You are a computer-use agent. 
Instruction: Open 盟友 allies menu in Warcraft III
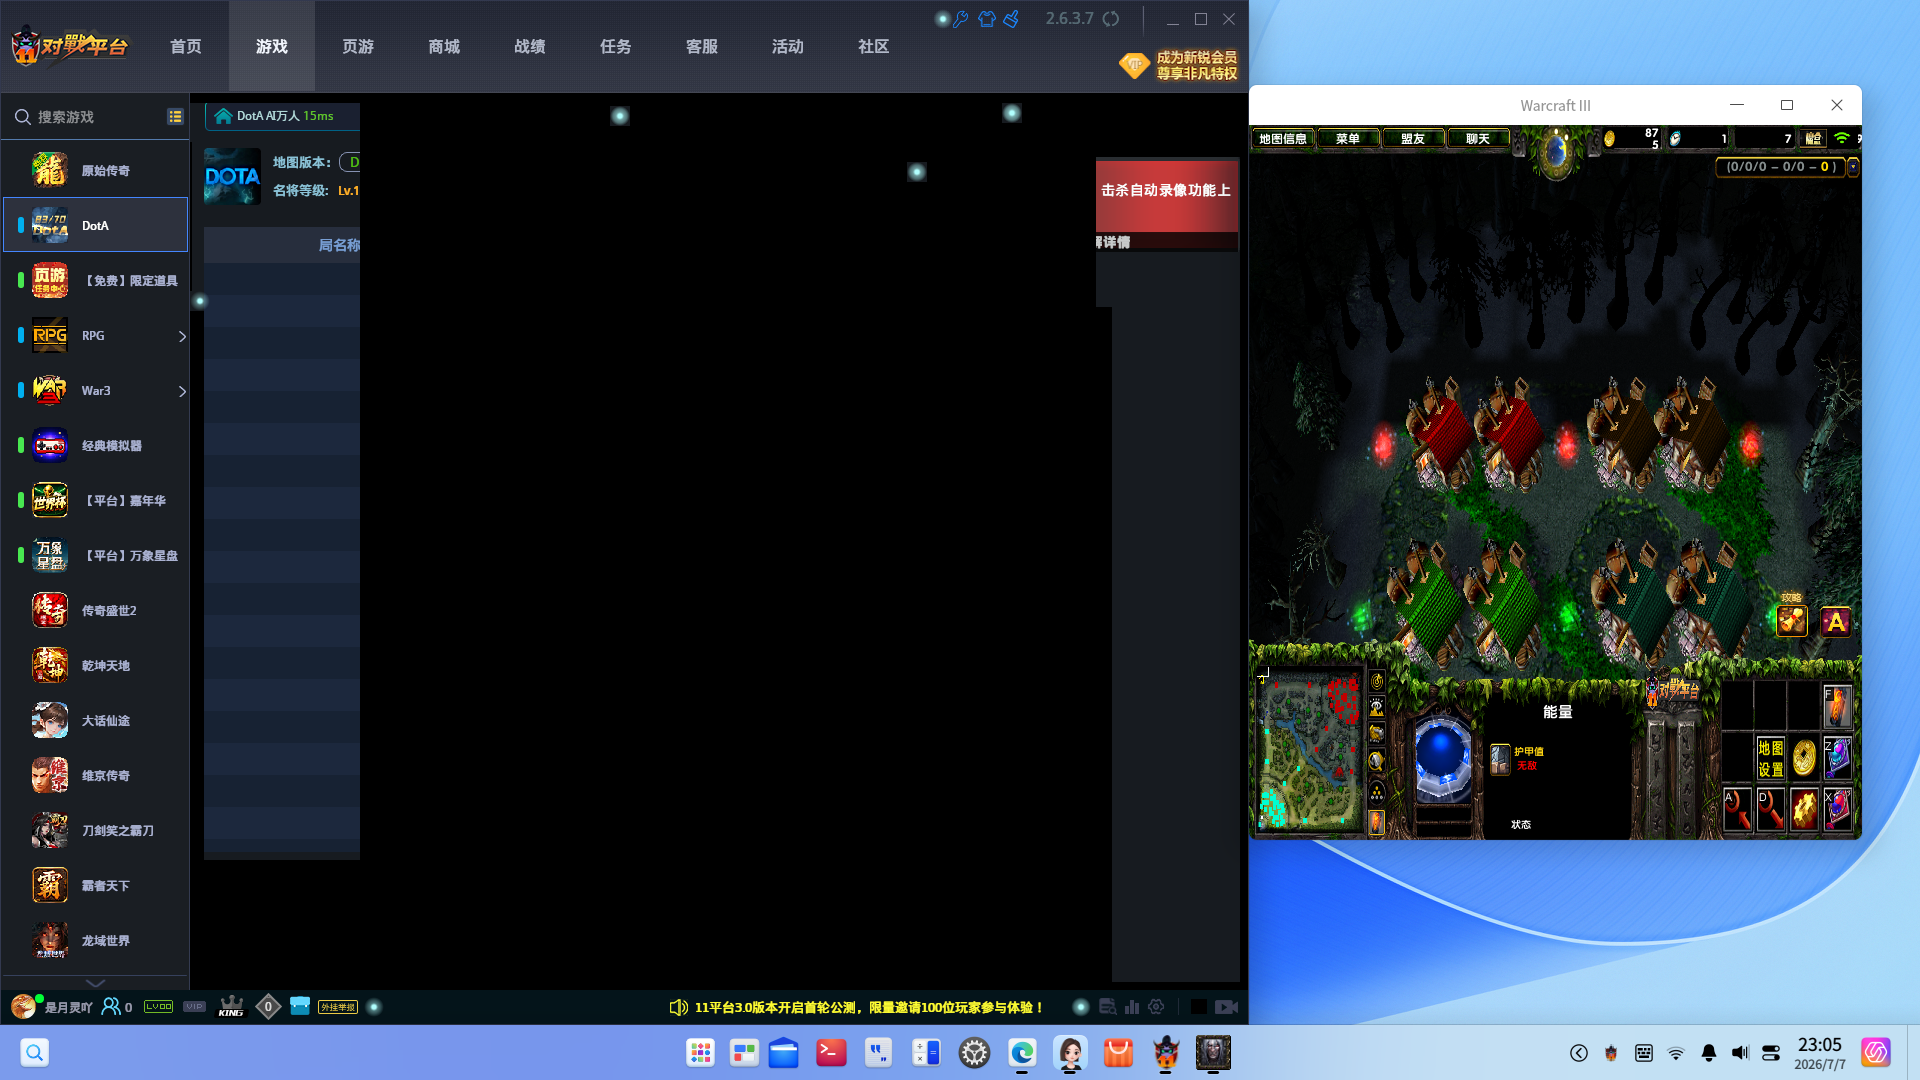[x=1413, y=139]
